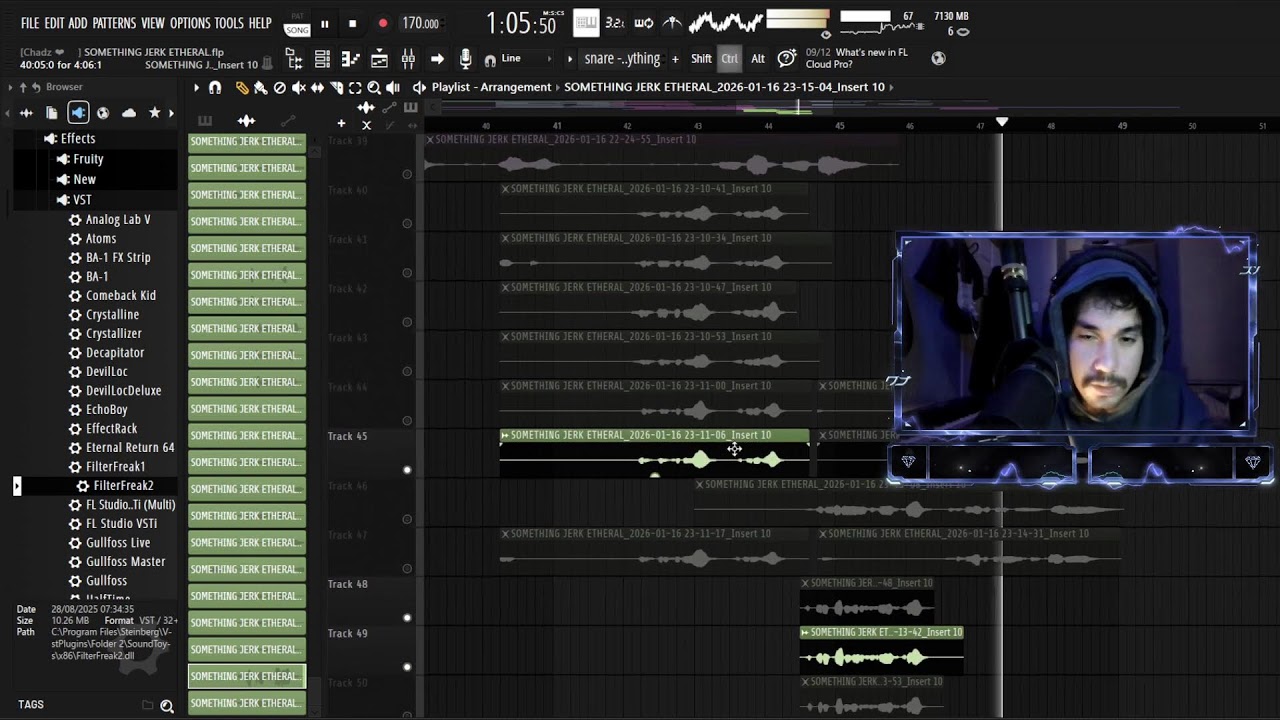
Task: Click the arrow left of pattern selector
Action: 570,59
